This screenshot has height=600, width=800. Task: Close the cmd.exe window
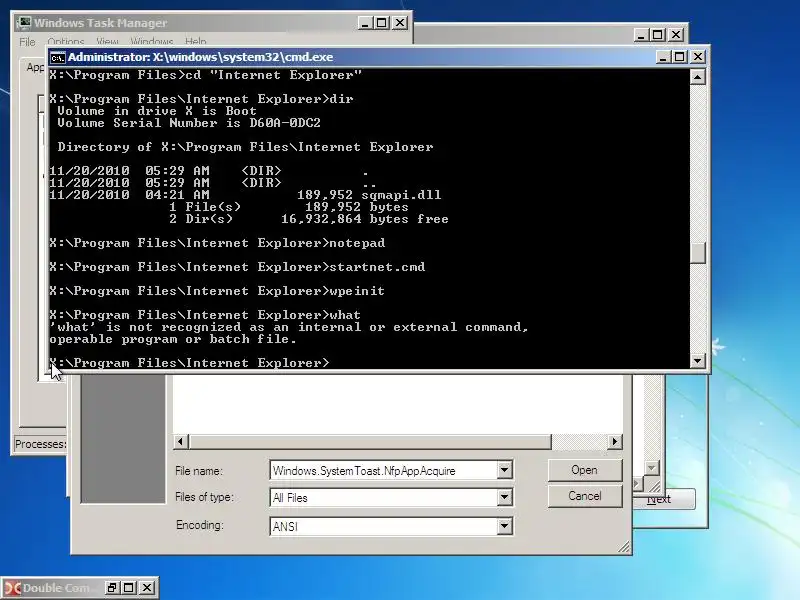point(698,57)
